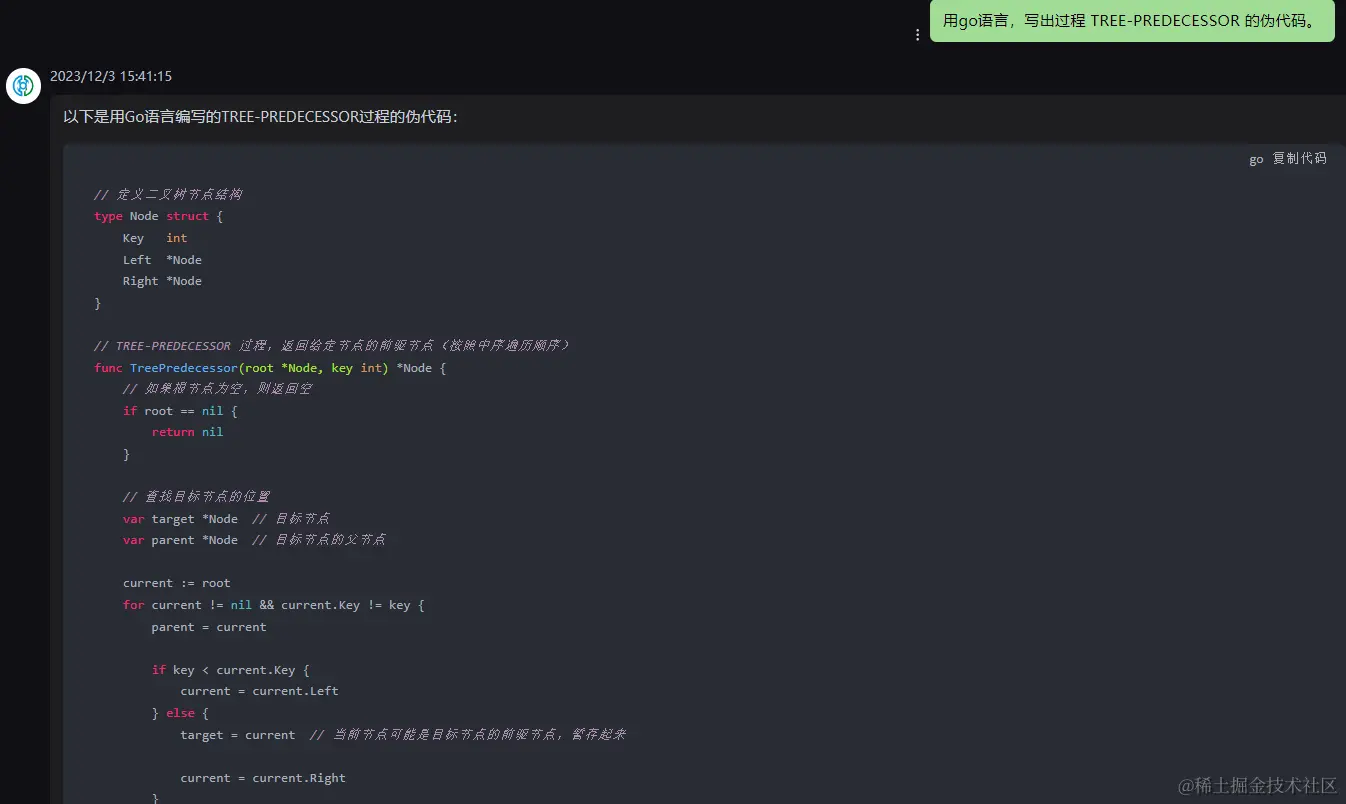Image resolution: width=1346 pixels, height=804 pixels.
Task: Click the line current = current.Left
Action: pyautogui.click(x=259, y=691)
